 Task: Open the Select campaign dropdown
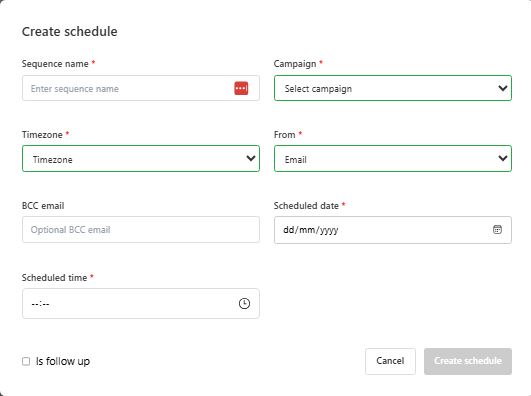tap(393, 88)
